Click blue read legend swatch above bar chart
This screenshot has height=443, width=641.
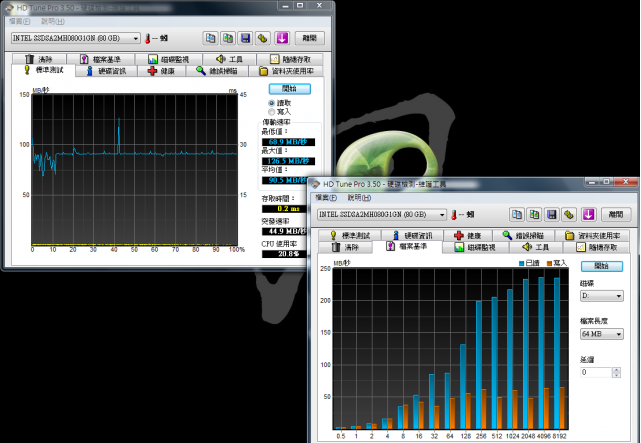(521, 264)
